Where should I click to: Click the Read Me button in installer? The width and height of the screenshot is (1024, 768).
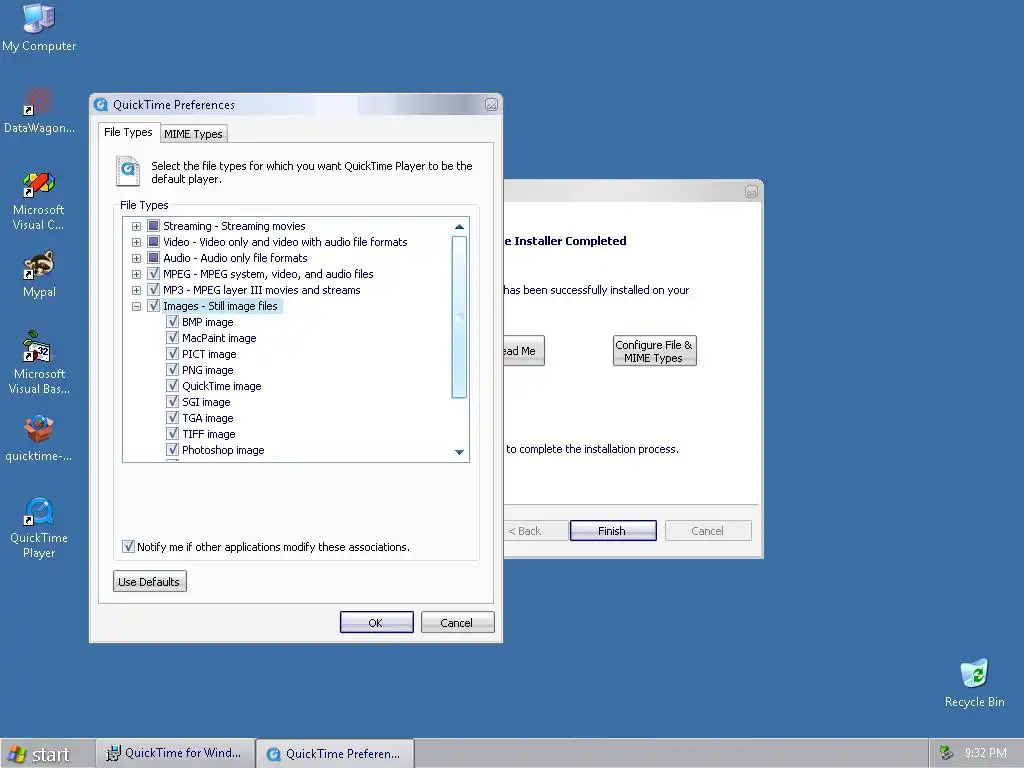tap(524, 351)
